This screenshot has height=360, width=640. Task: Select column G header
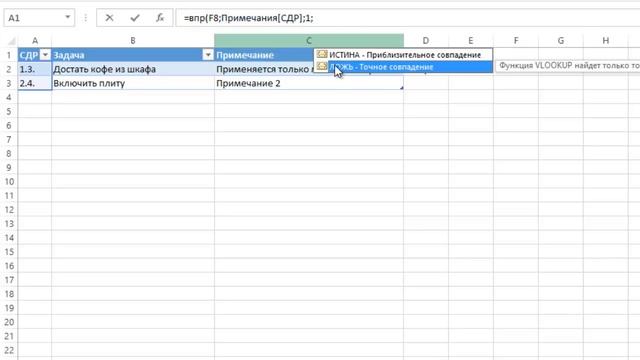pyautogui.click(x=561, y=40)
